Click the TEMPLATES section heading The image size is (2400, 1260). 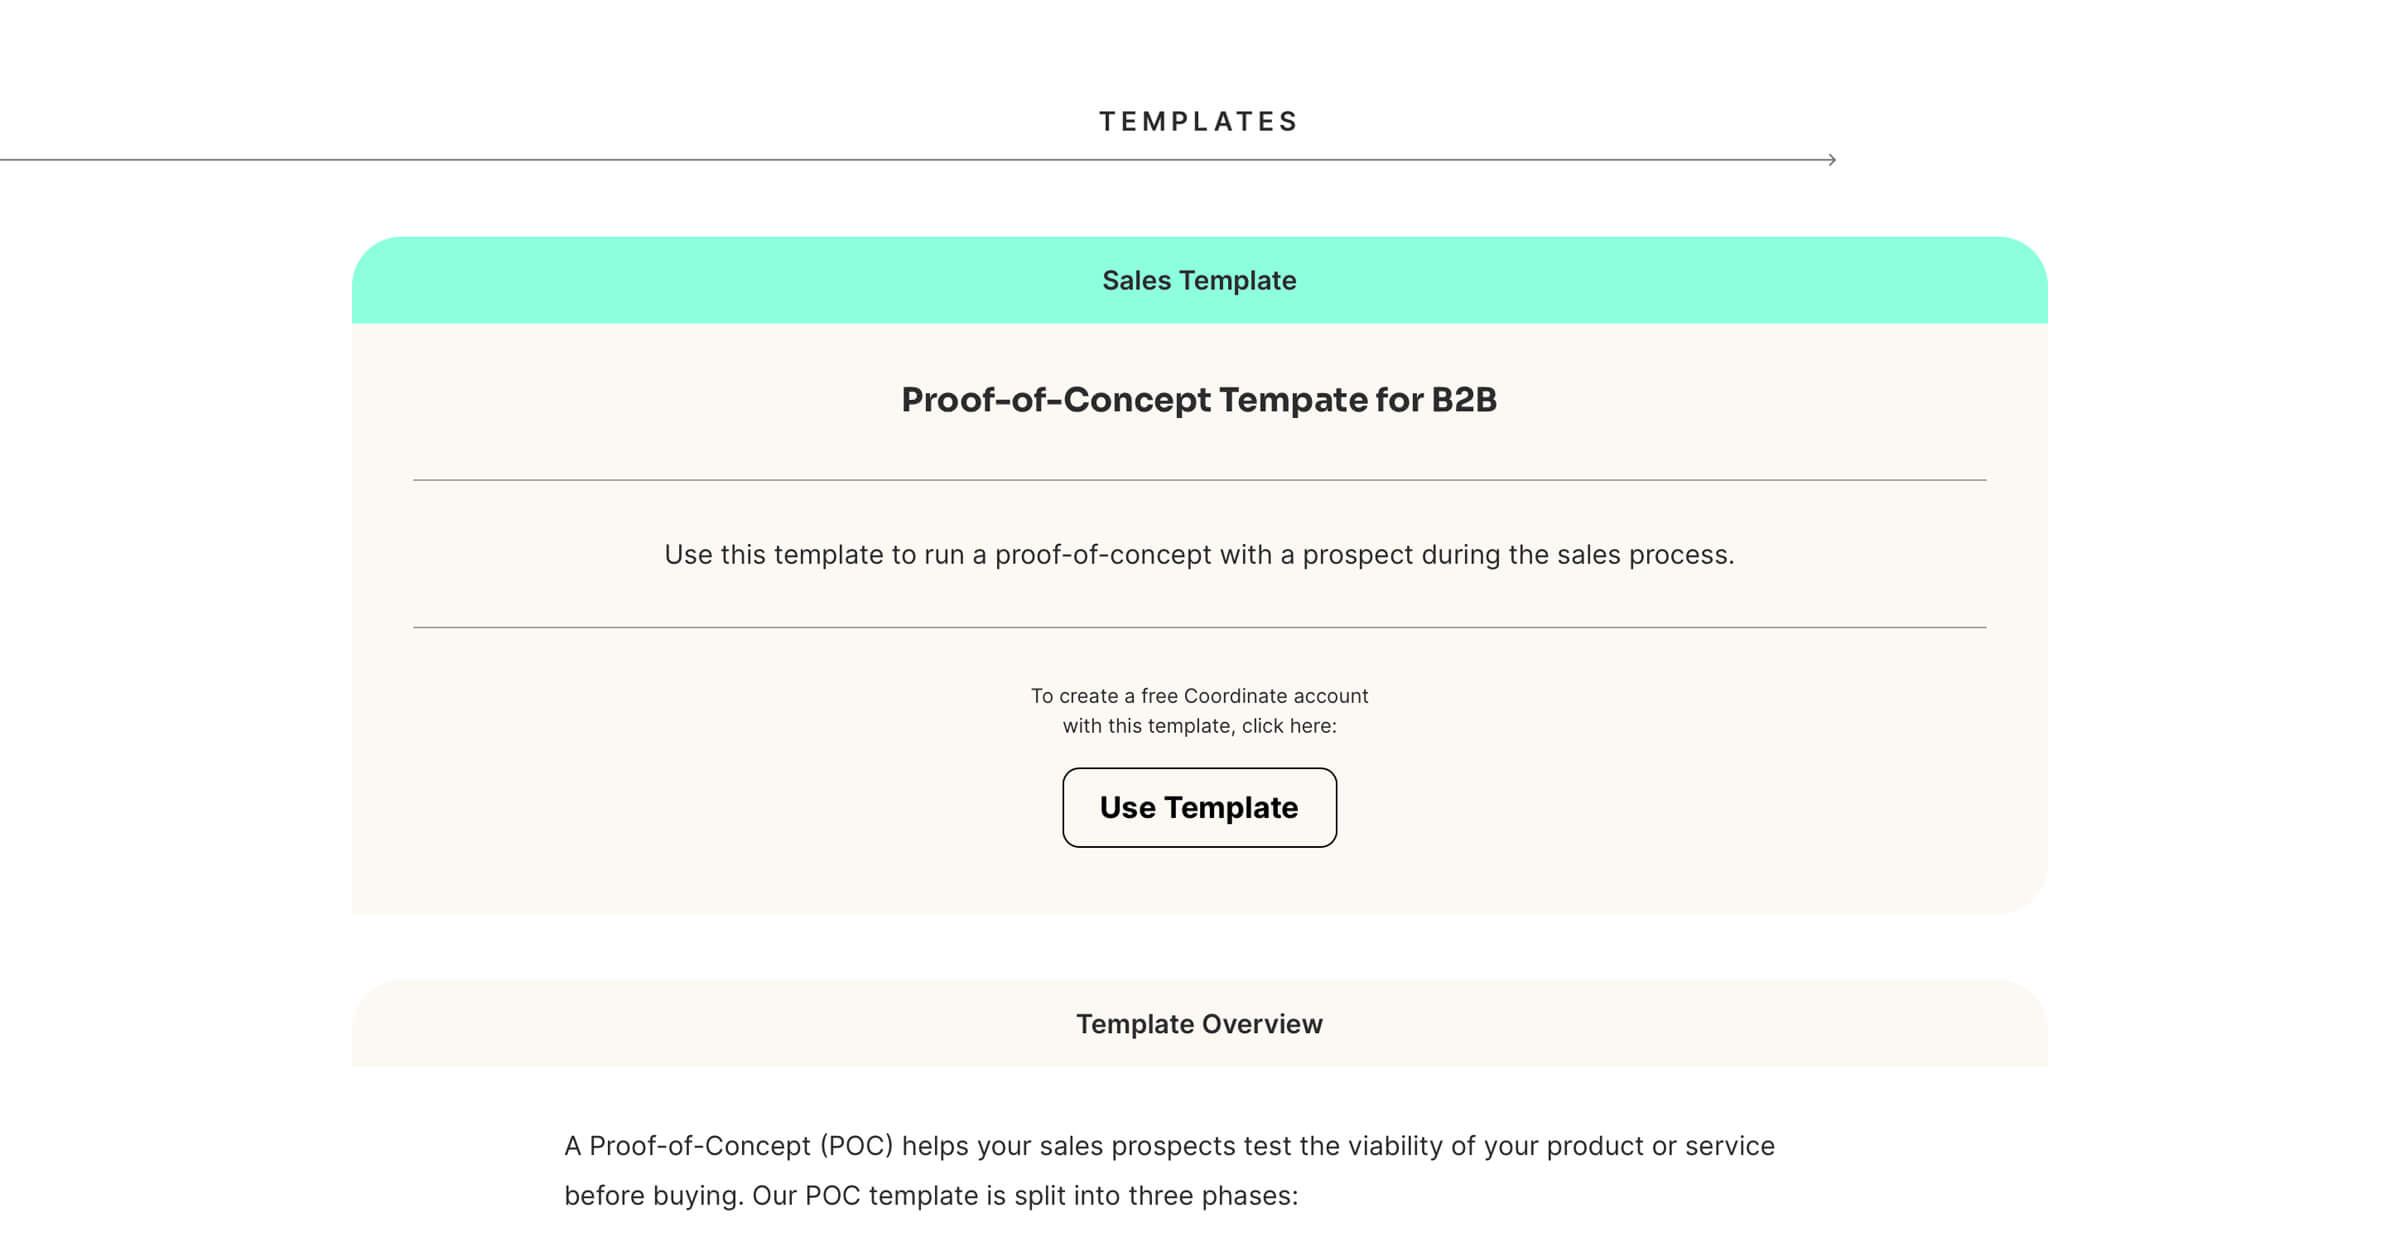(x=1199, y=122)
